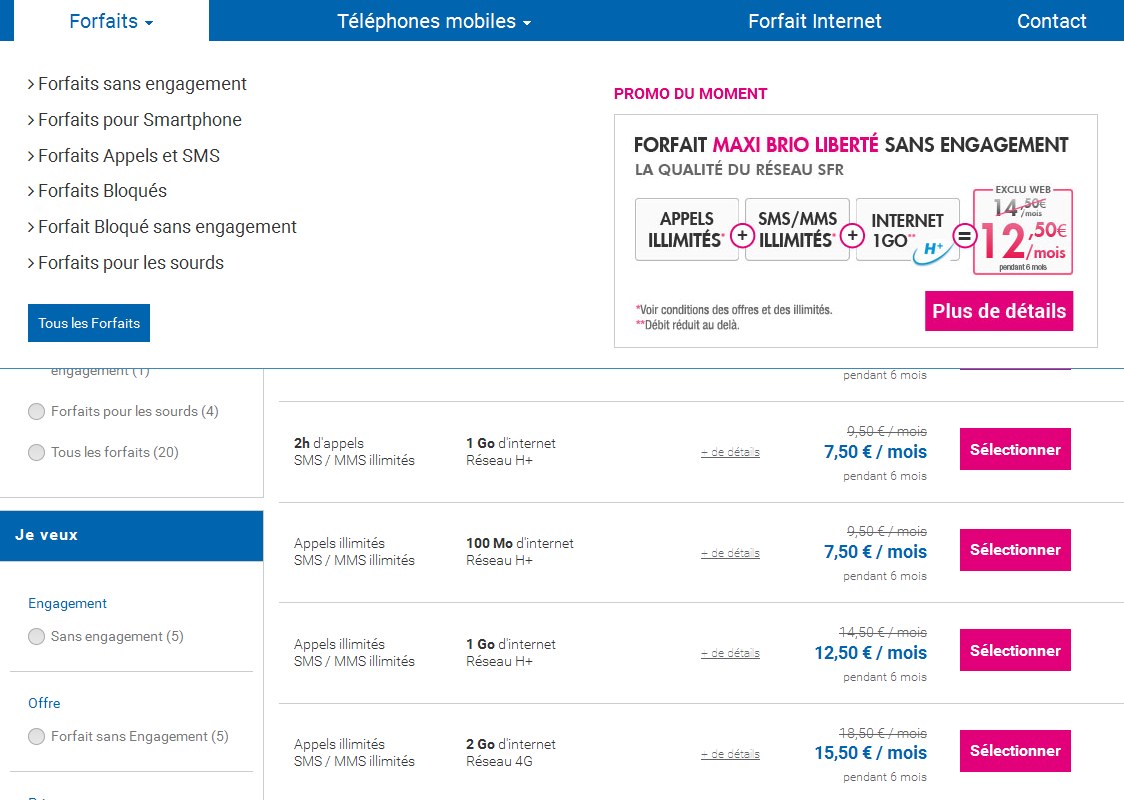Click the Tous les Forfaits button
The width and height of the screenshot is (1124, 800).
[x=89, y=323]
